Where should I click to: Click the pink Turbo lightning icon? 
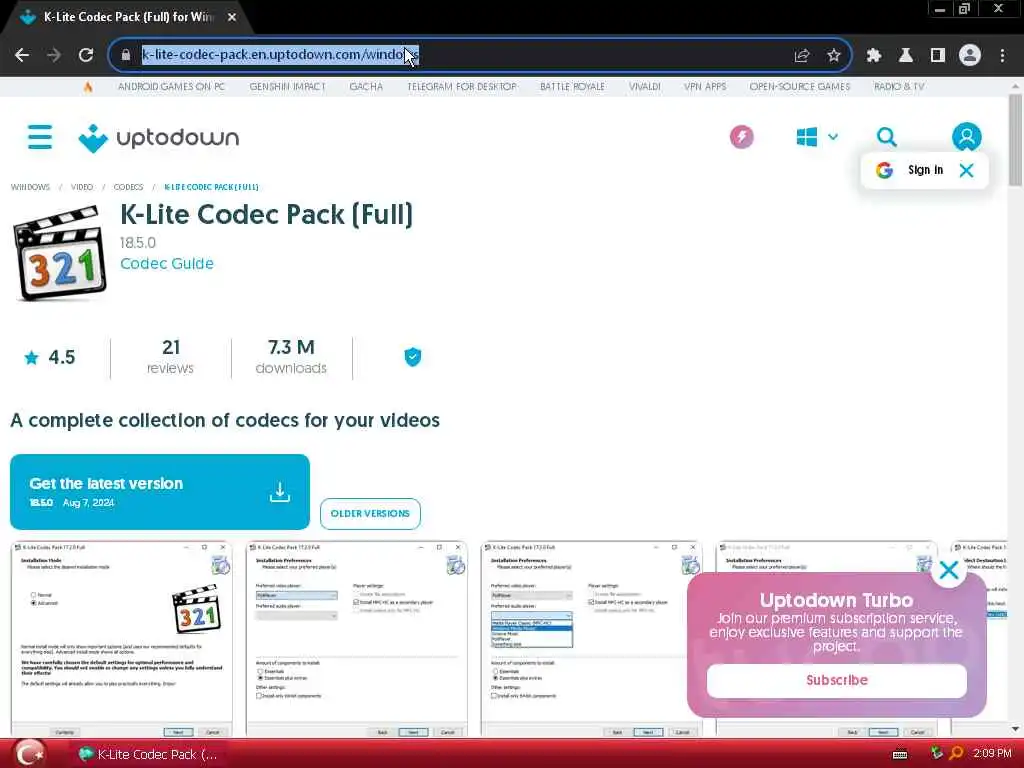tap(741, 137)
